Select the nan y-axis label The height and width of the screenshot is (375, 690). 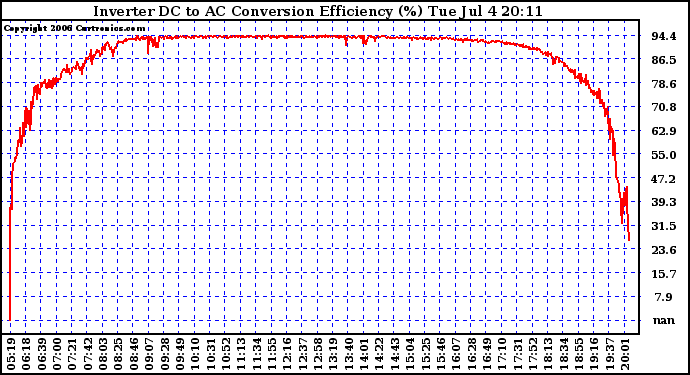click(664, 320)
